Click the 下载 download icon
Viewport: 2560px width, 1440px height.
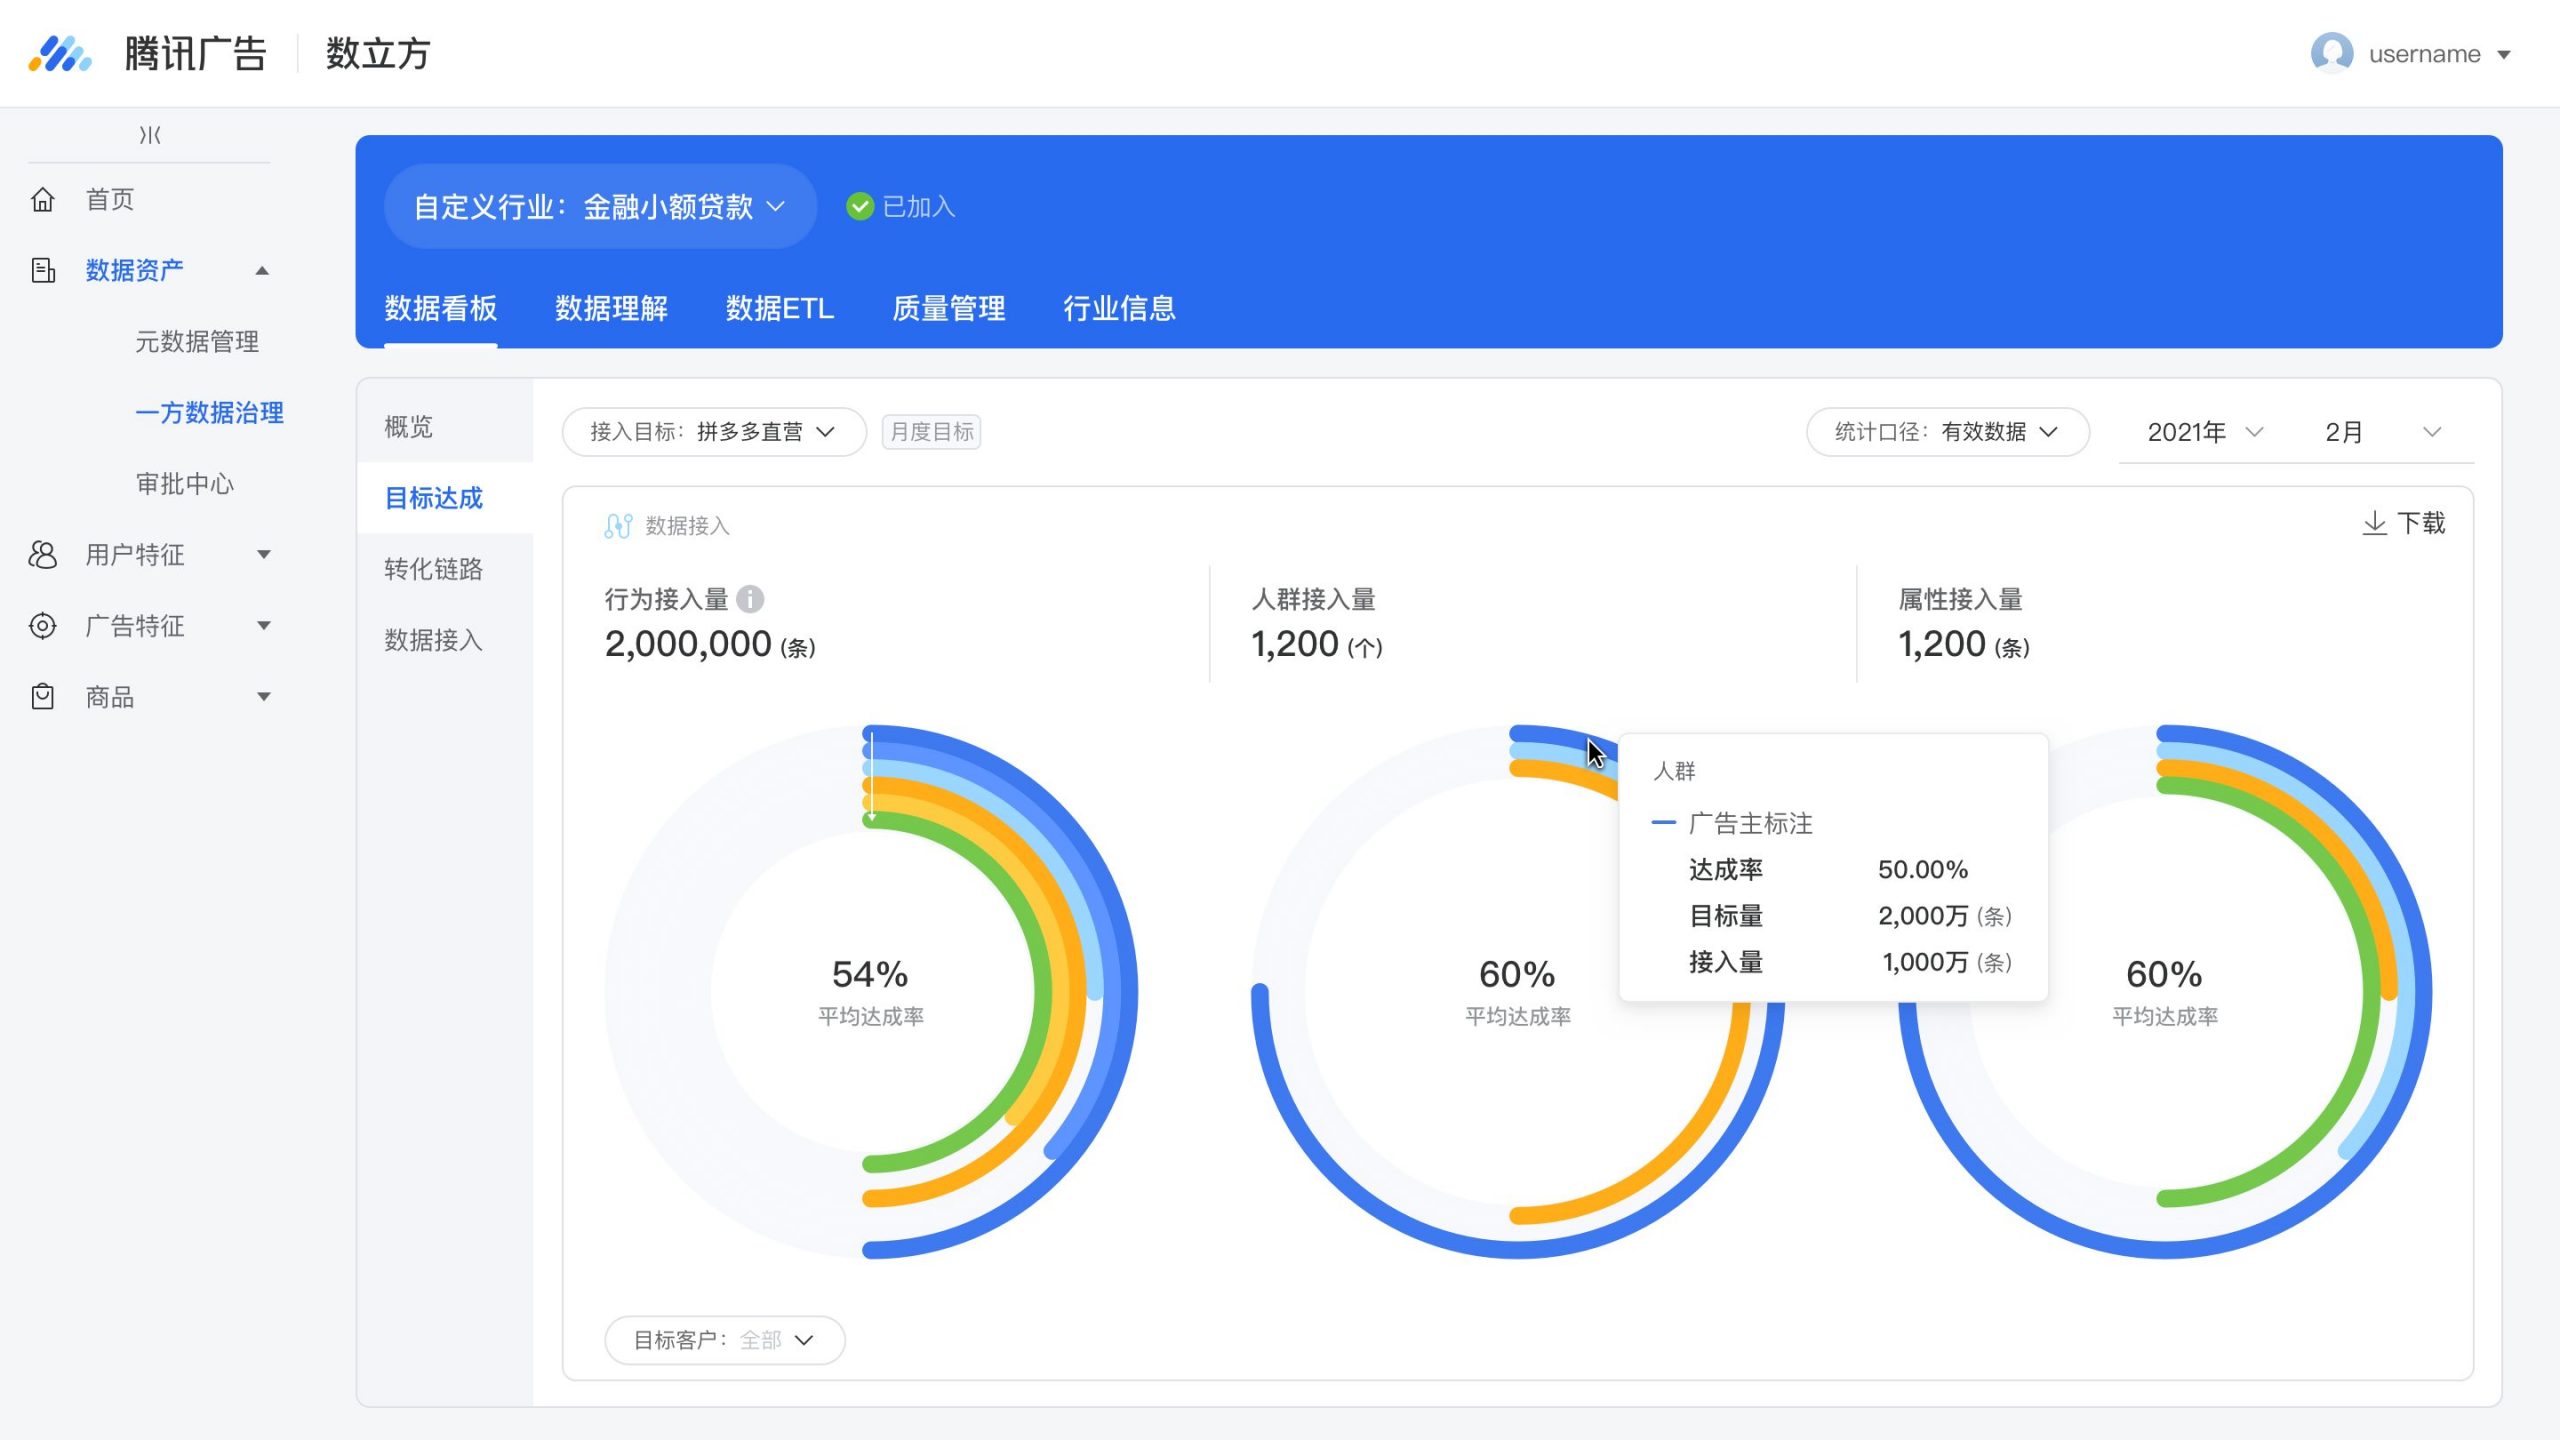click(2374, 523)
